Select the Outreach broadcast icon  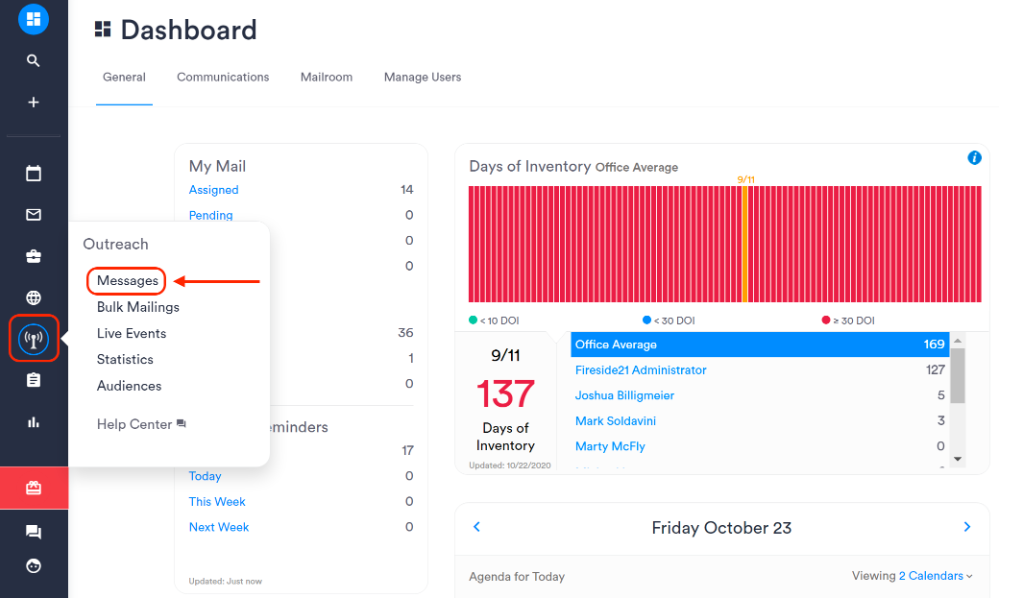33,339
